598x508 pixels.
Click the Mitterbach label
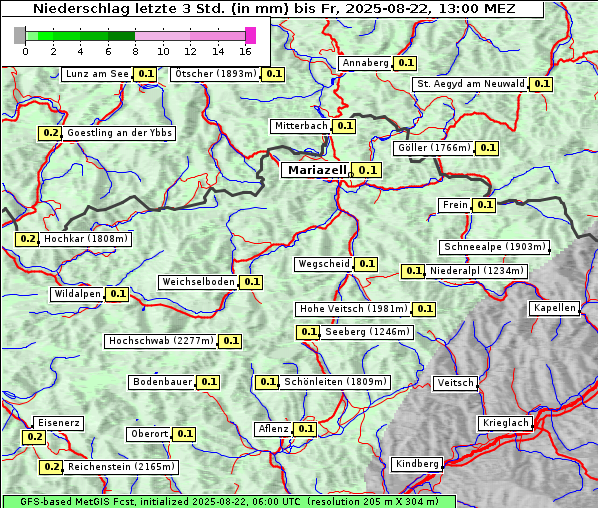(x=301, y=126)
